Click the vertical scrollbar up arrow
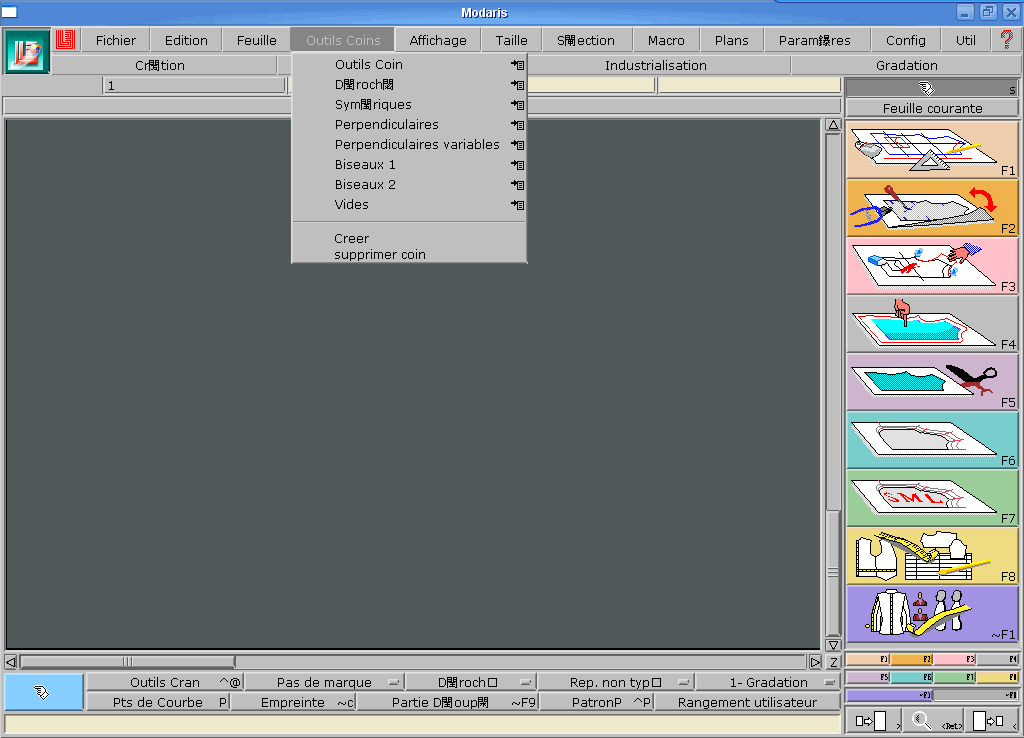 [x=833, y=125]
